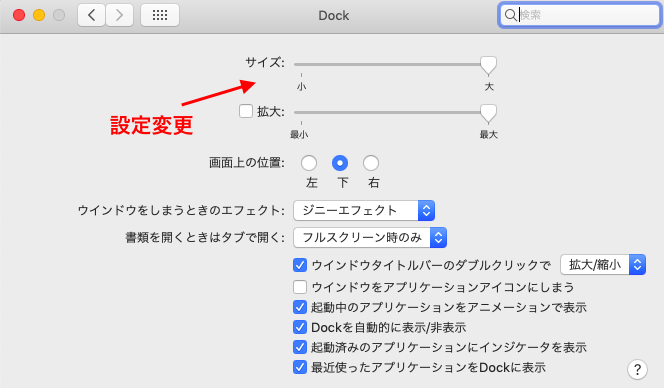Screen dimensions: 664x388
Task: Toggle Dockを自動的に表示/非表示 checkbox
Action: (x=300, y=327)
